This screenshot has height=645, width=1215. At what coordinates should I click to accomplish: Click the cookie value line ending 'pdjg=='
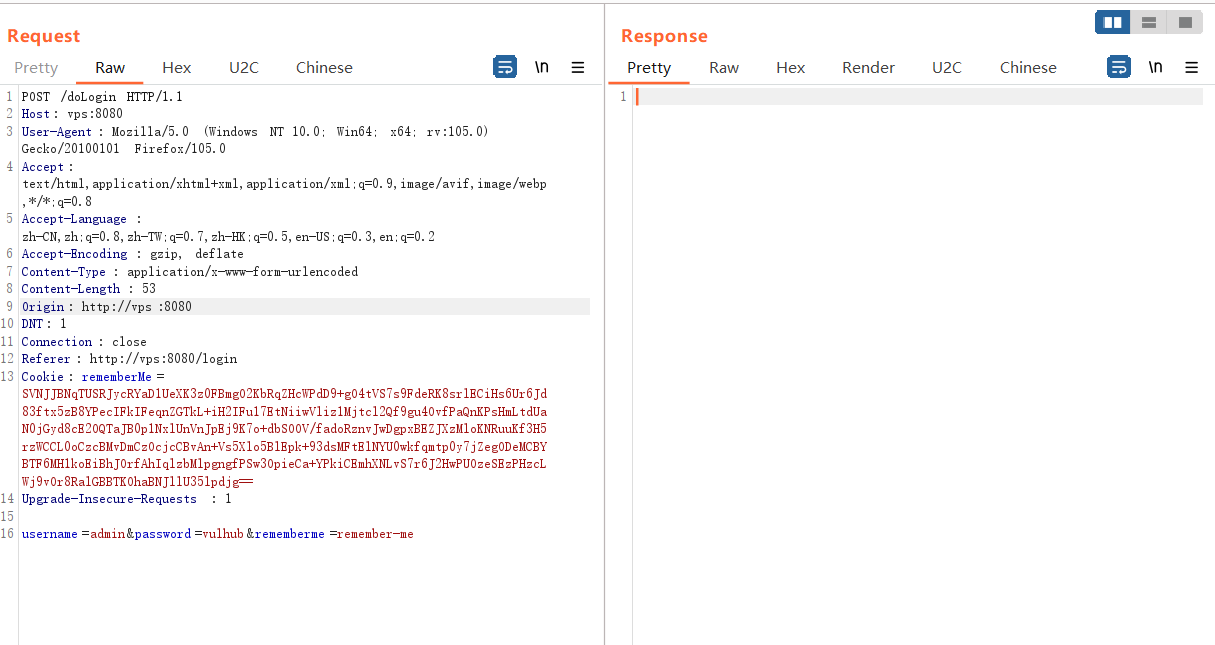tap(137, 482)
